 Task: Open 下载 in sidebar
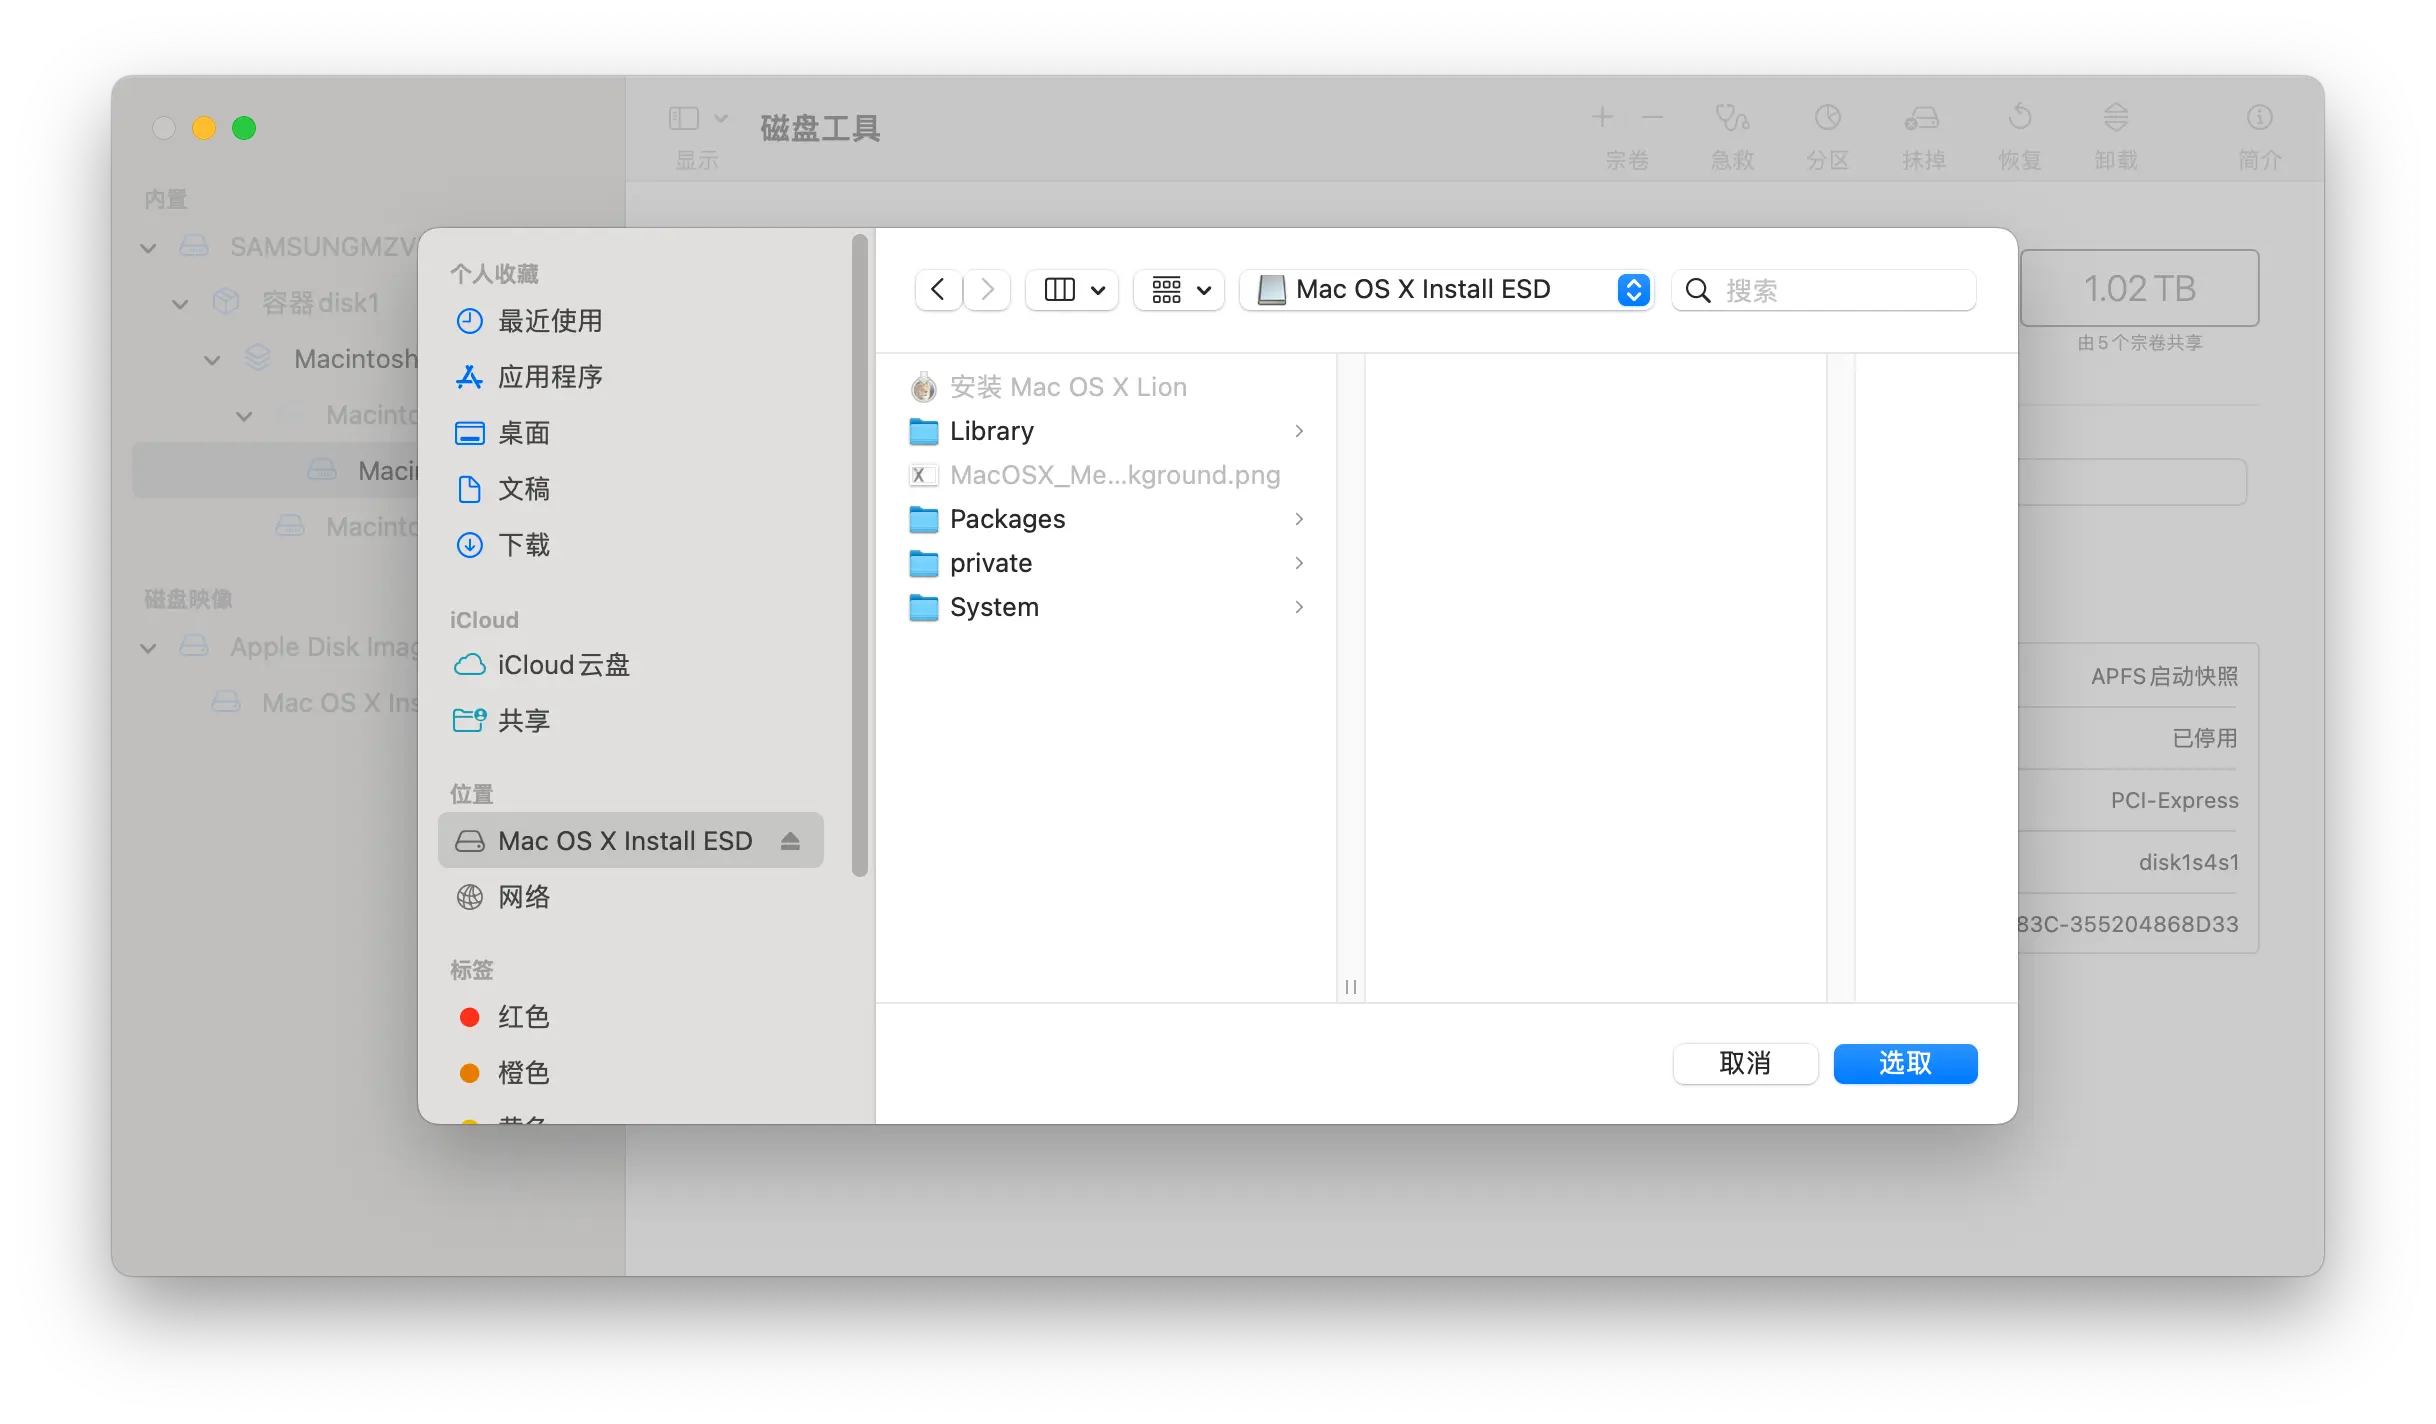coord(630,545)
